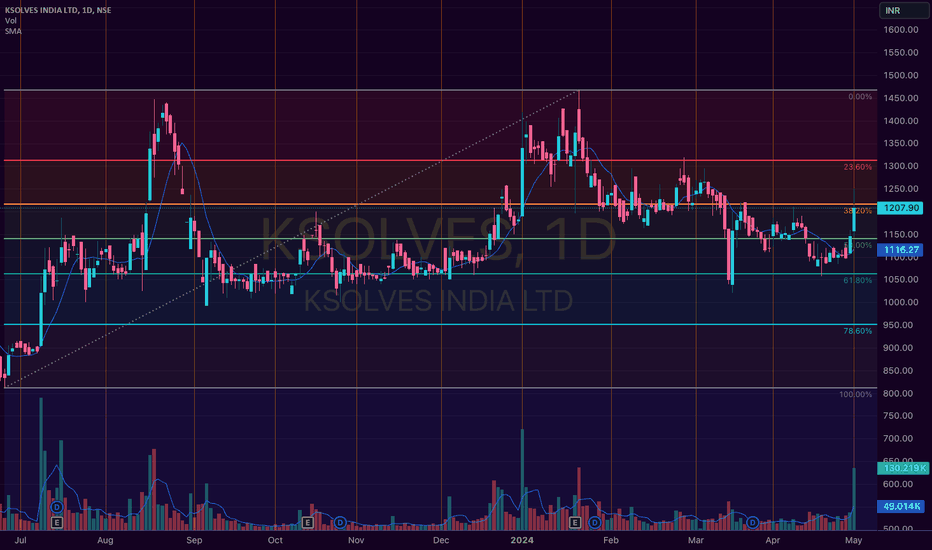Select the dividend D marker before February
This screenshot has width=932, height=550.
click(594, 523)
